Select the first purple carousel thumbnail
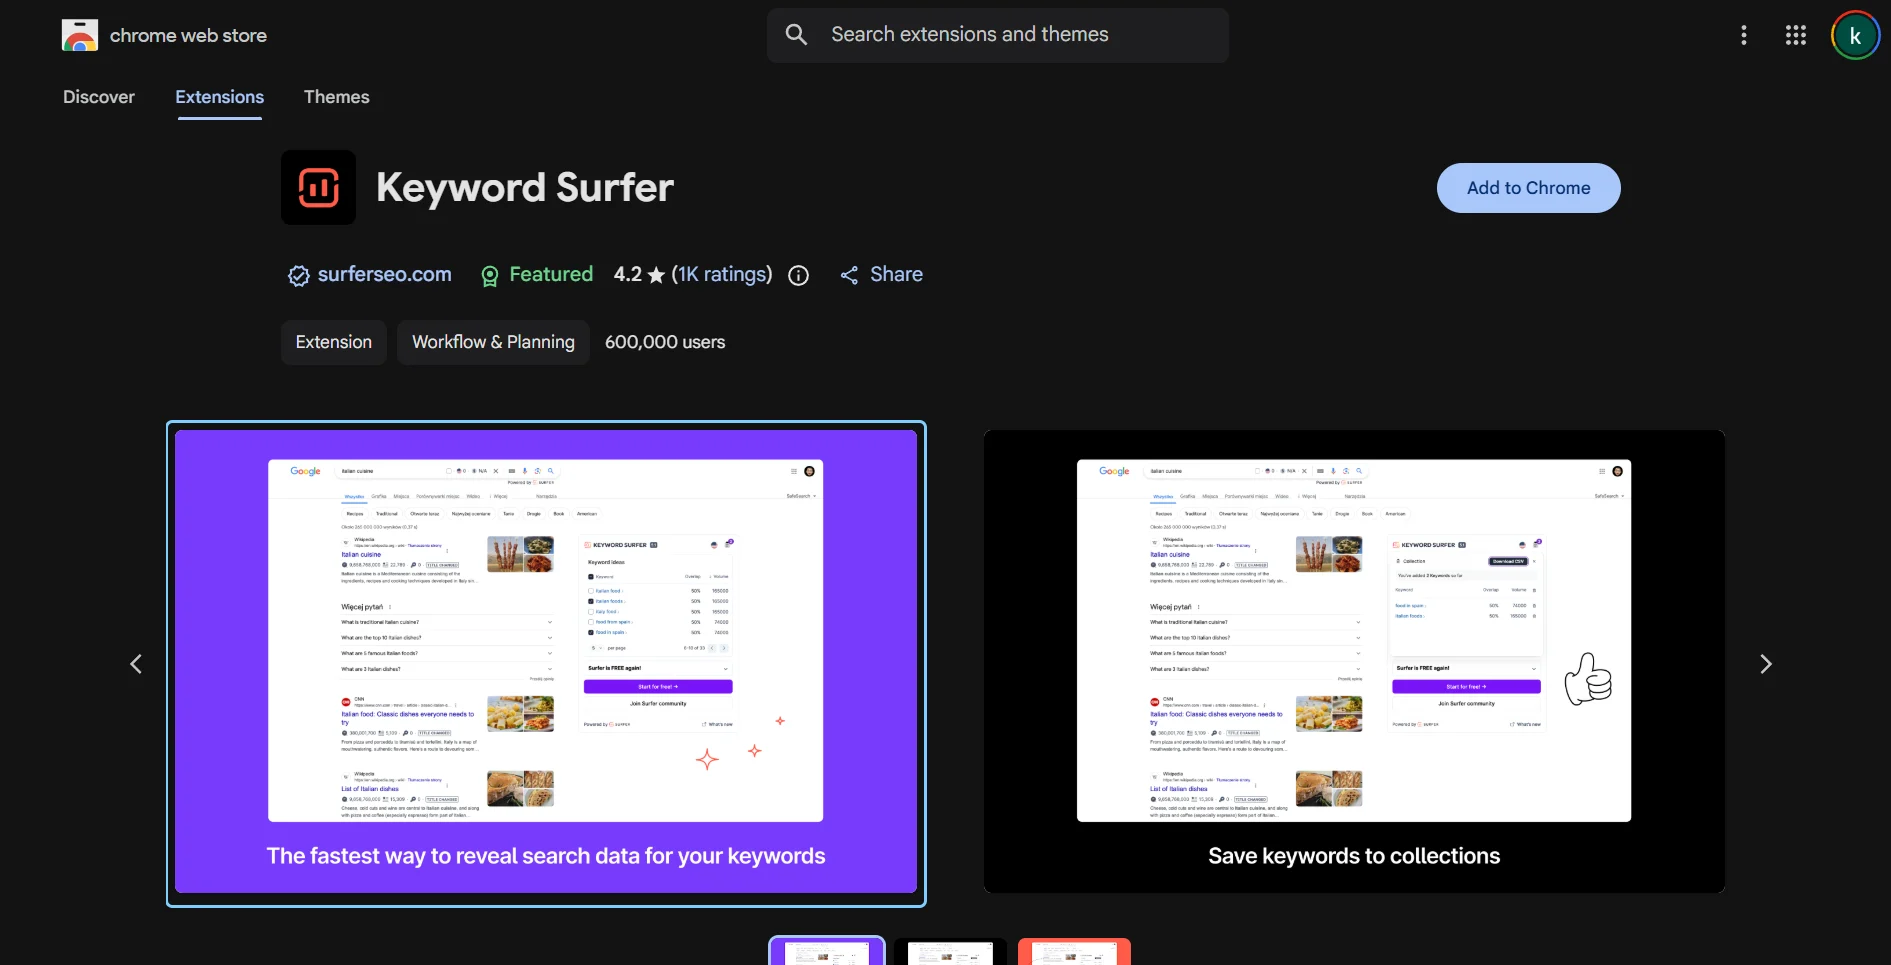Image resolution: width=1891 pixels, height=965 pixels. pos(827,951)
